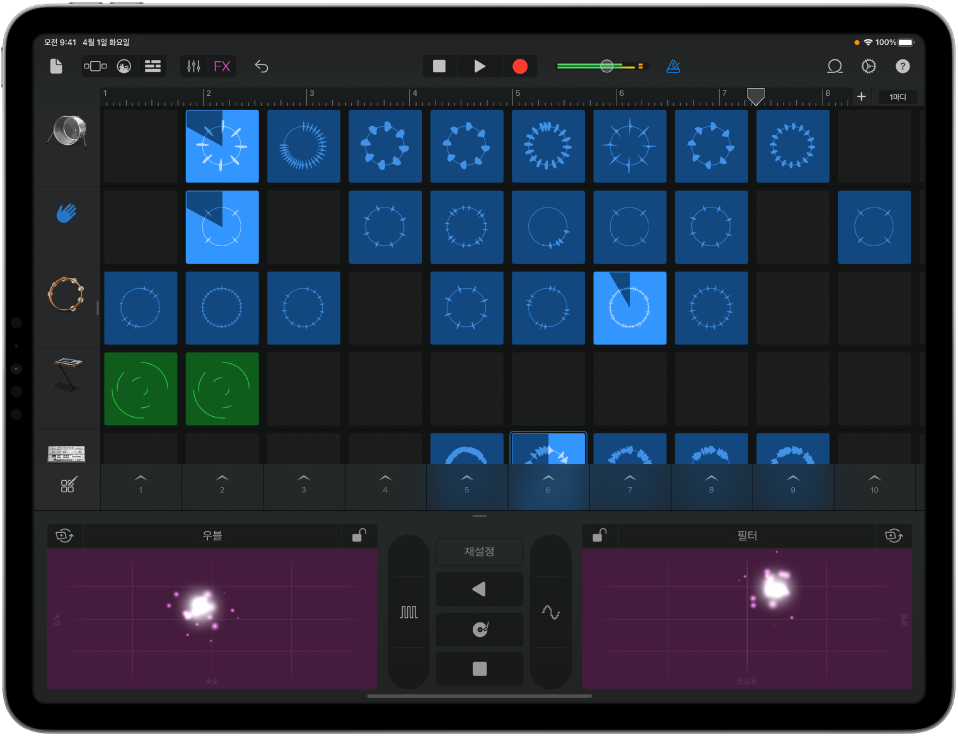Start recording with the red record button

(x=520, y=66)
